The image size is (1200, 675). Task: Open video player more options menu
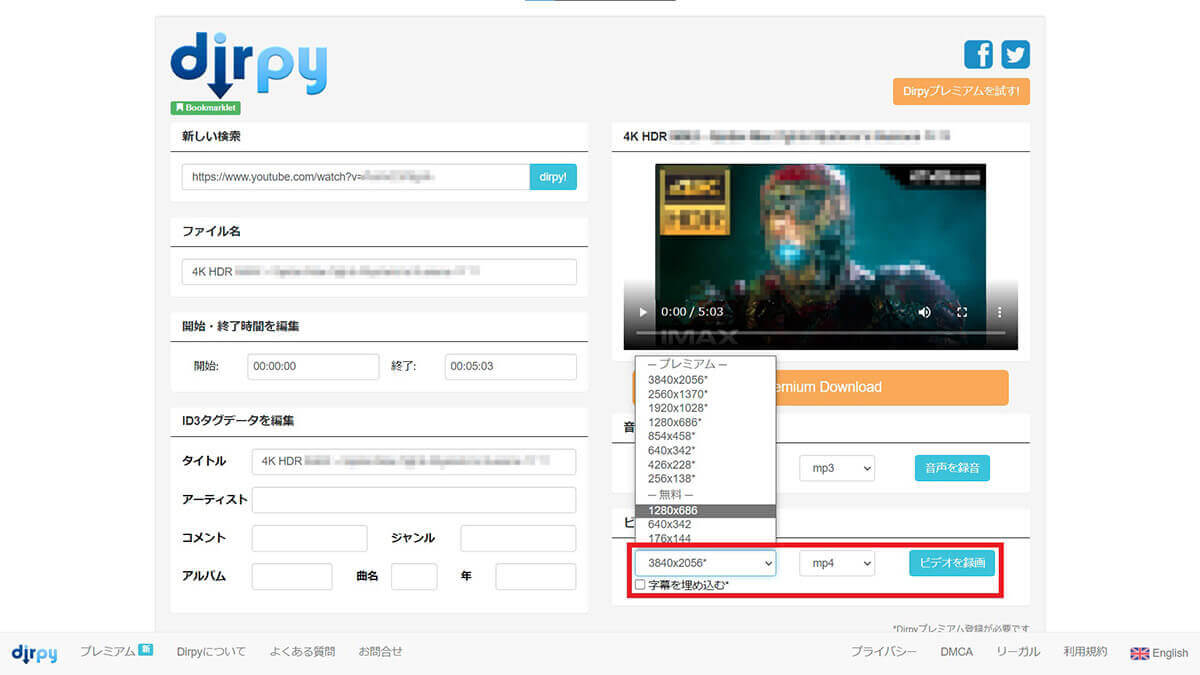click(999, 312)
